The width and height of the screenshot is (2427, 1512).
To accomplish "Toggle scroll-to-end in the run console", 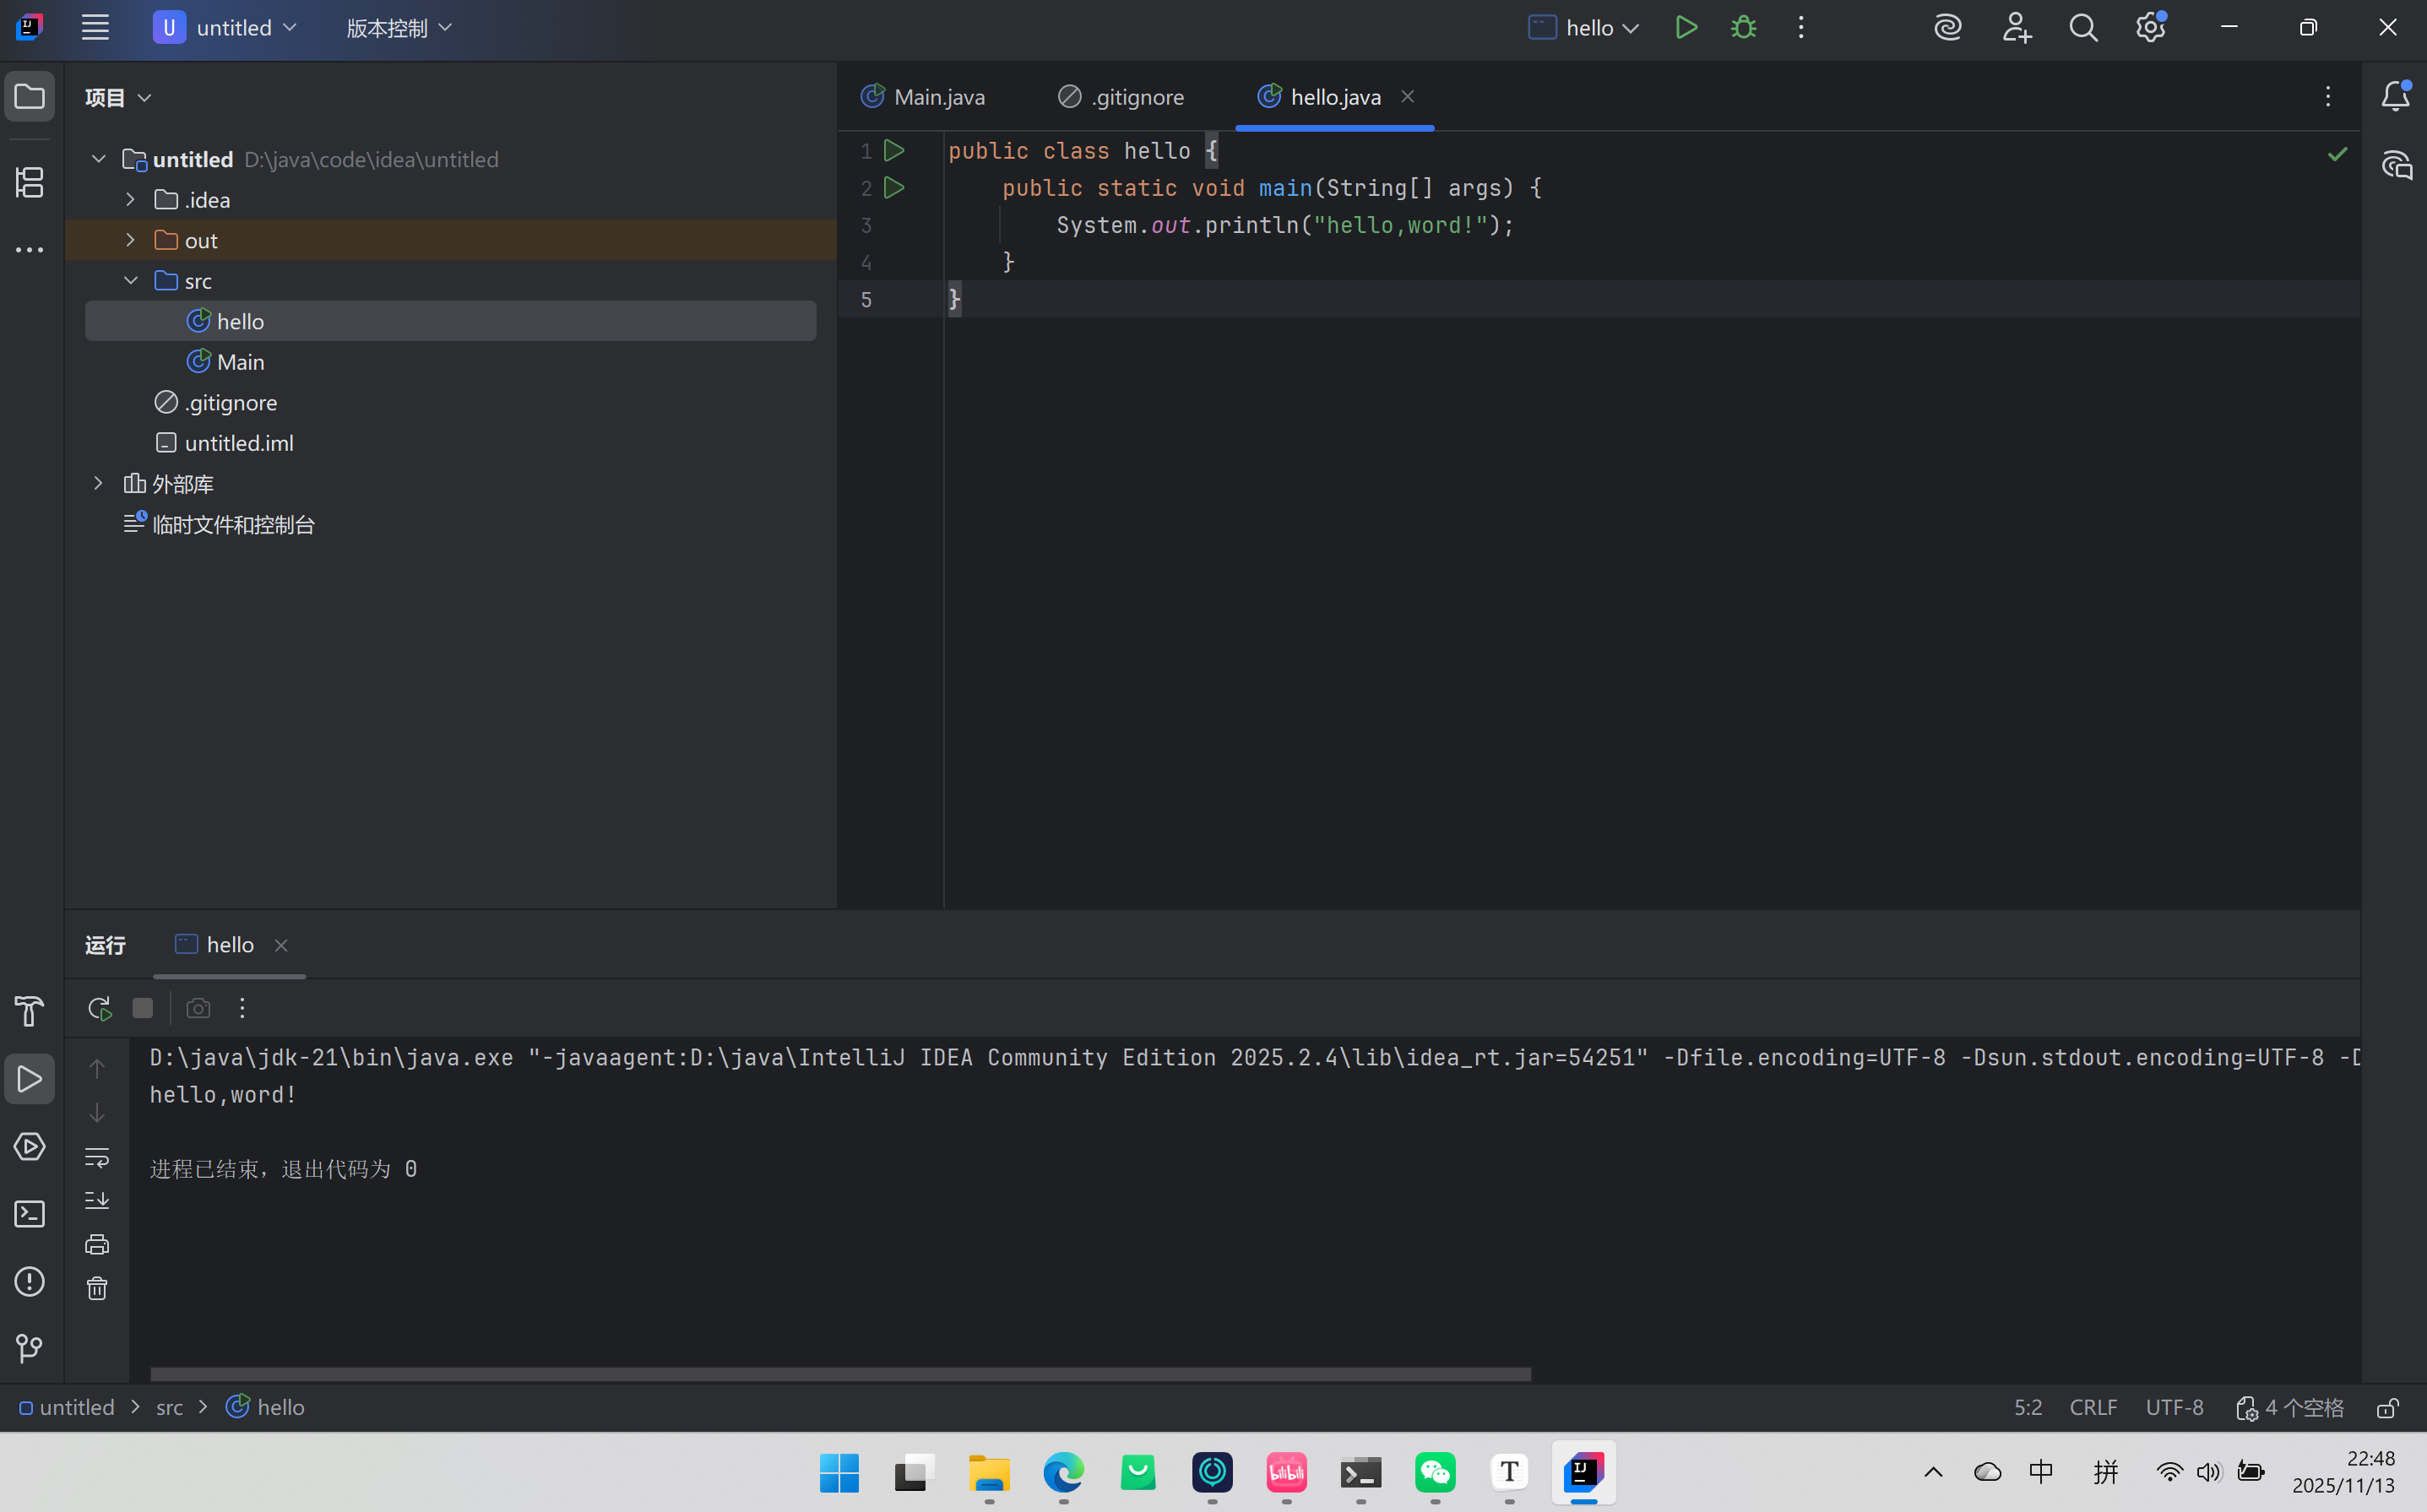I will (x=97, y=1200).
